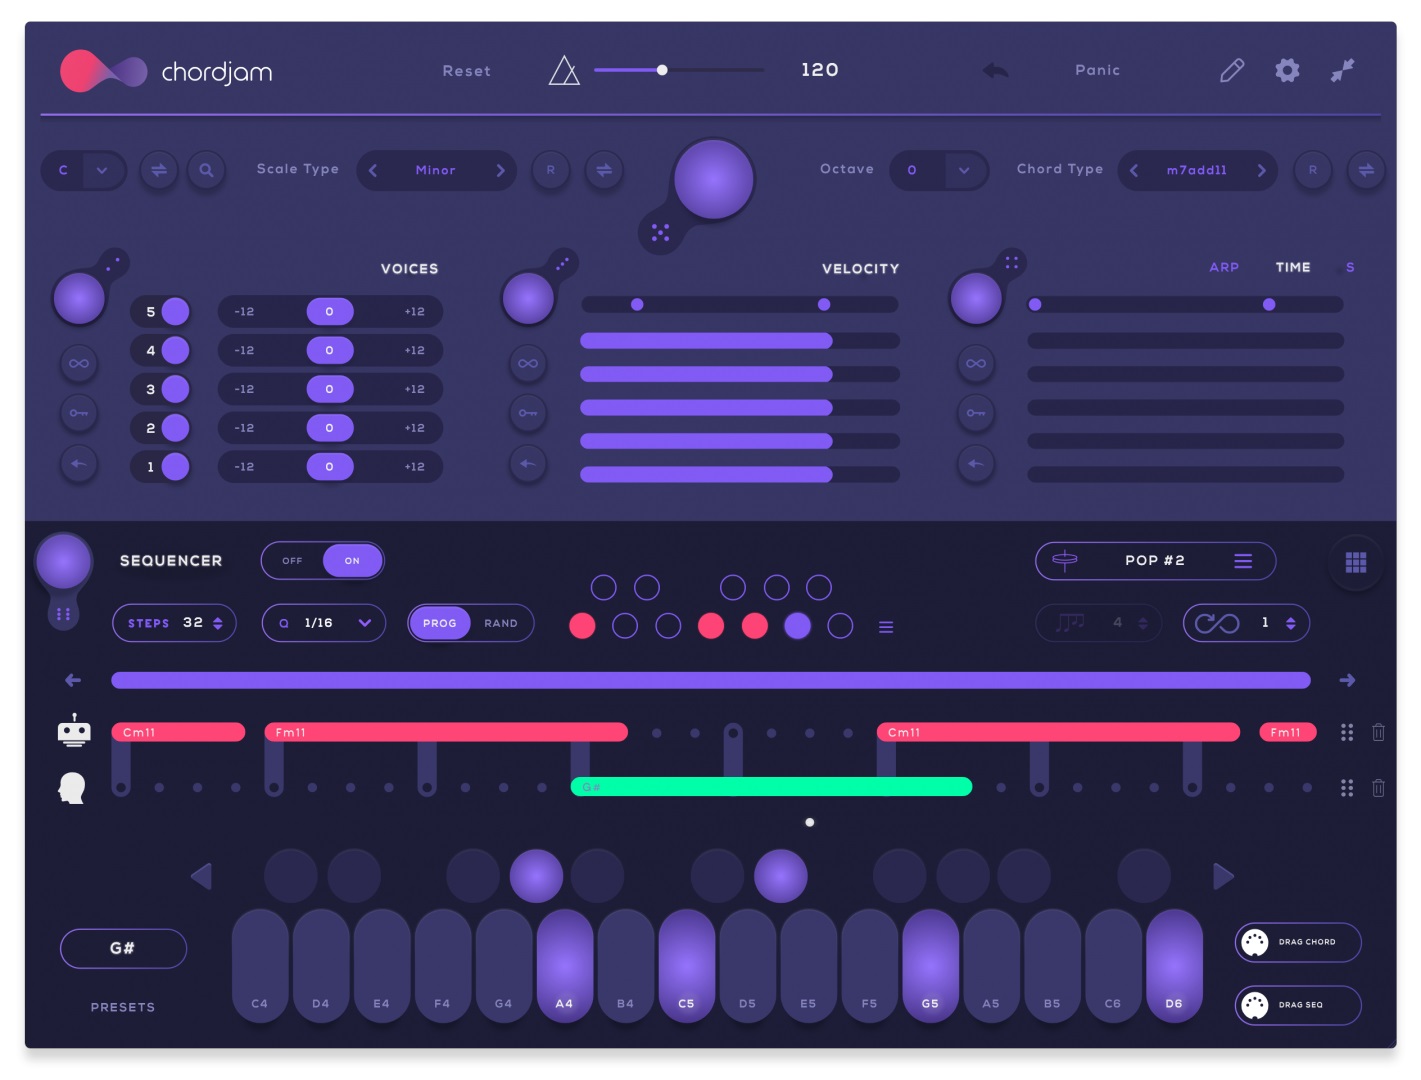Delete the chord row using the trash icon
The image size is (1421, 1080).
tap(1379, 732)
